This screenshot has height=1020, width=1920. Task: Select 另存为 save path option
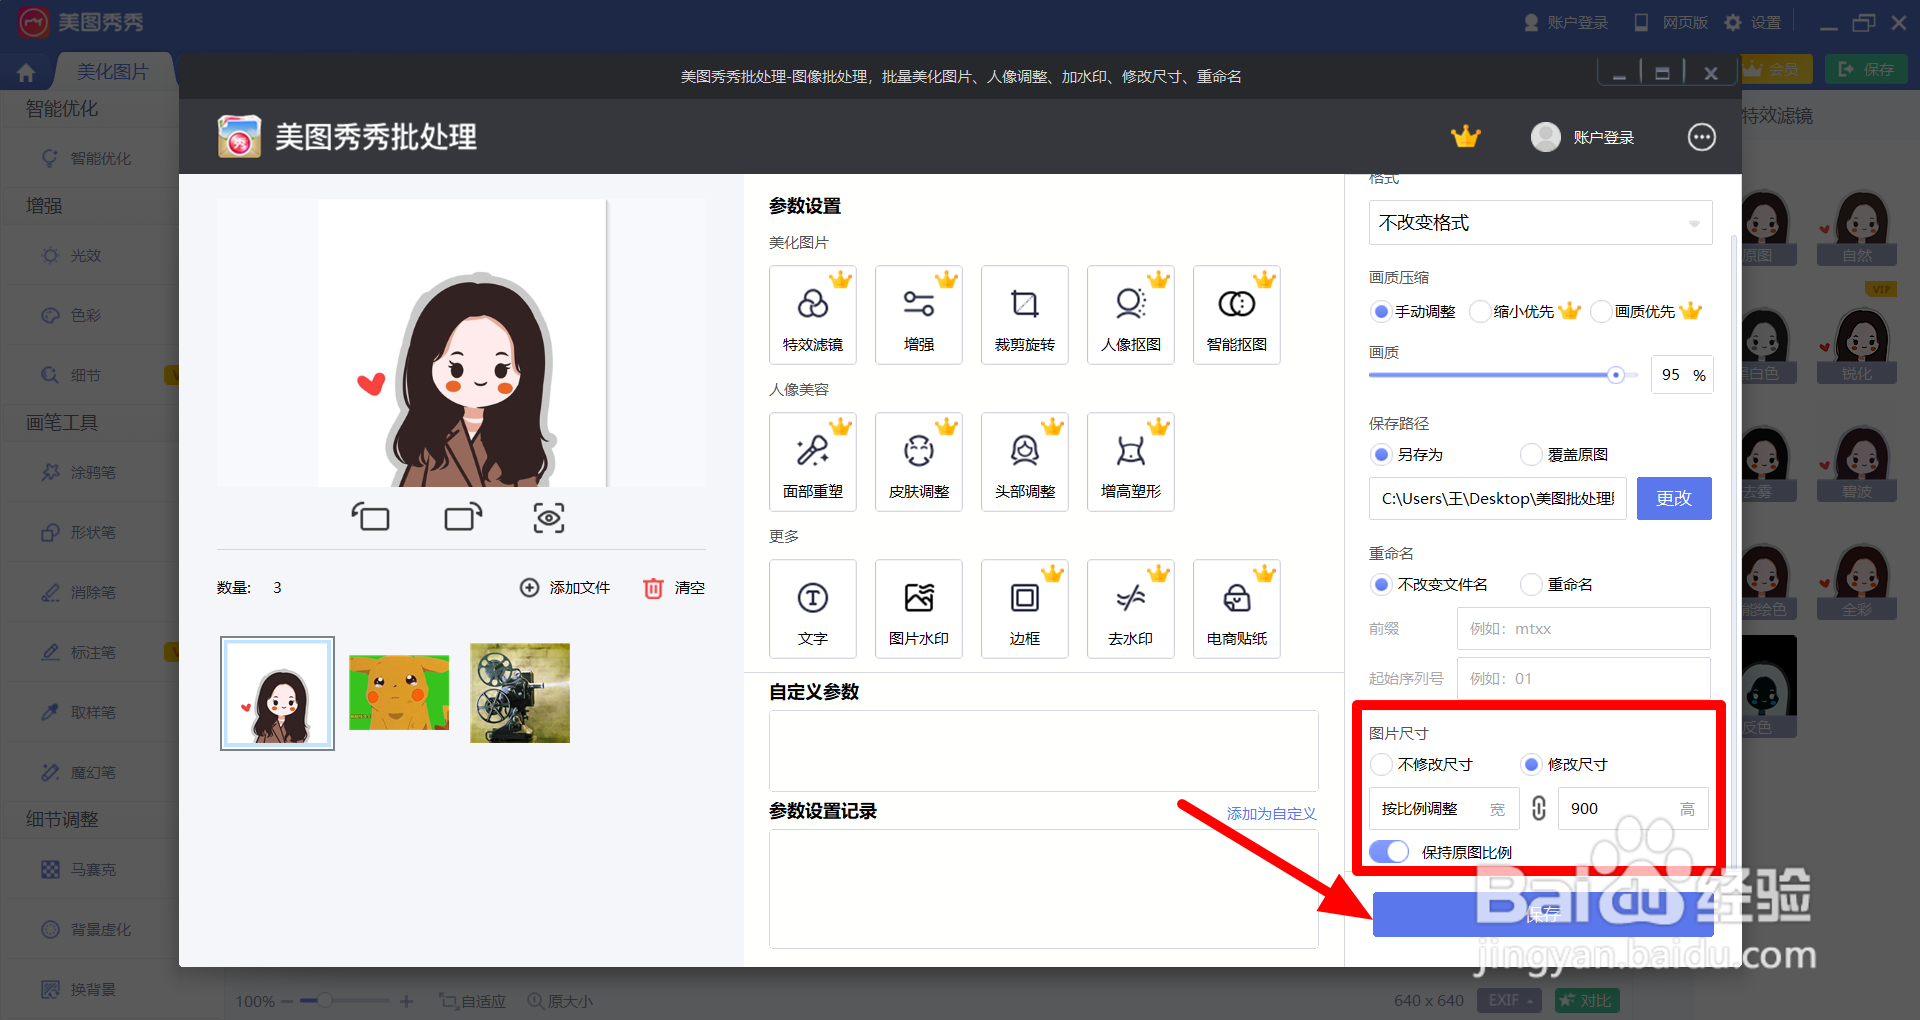coord(1407,455)
